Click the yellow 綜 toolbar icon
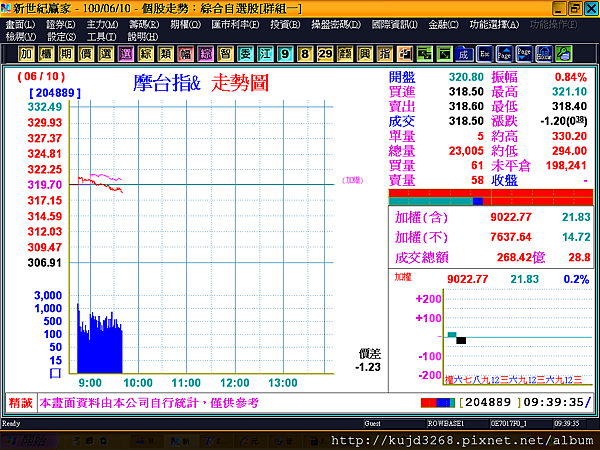 pos(145,54)
